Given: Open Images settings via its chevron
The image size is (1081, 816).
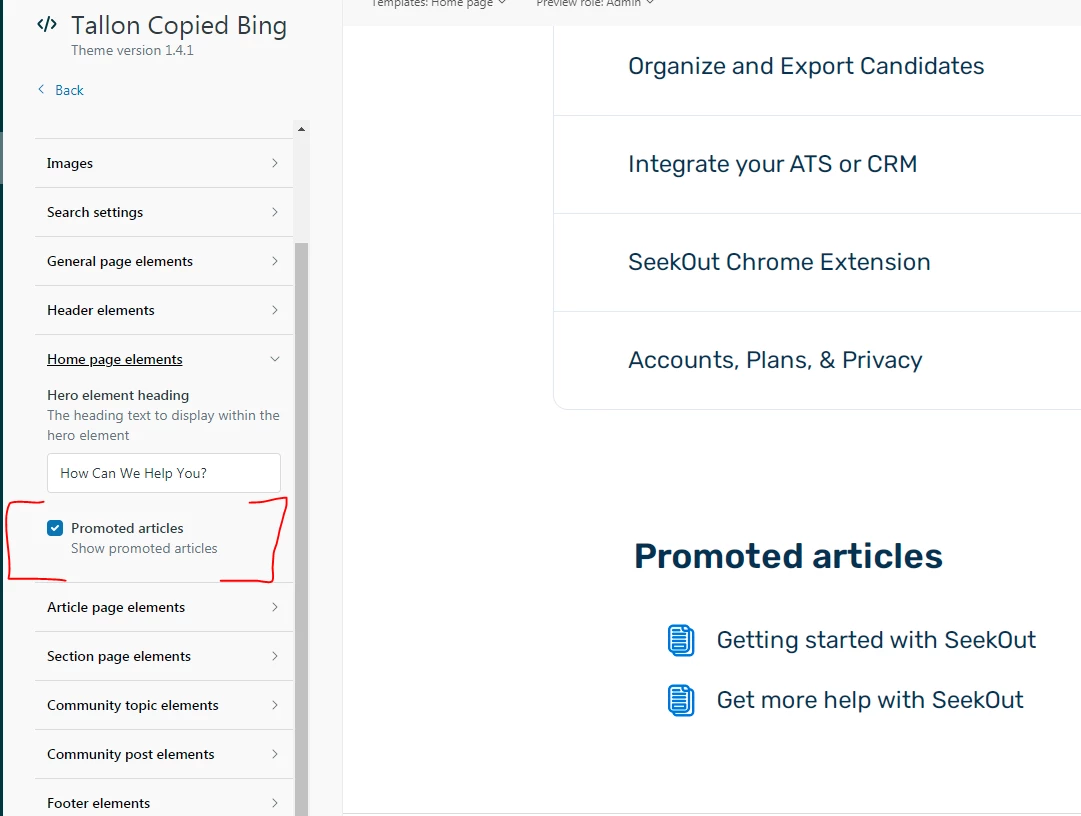Looking at the screenshot, I should click(274, 163).
